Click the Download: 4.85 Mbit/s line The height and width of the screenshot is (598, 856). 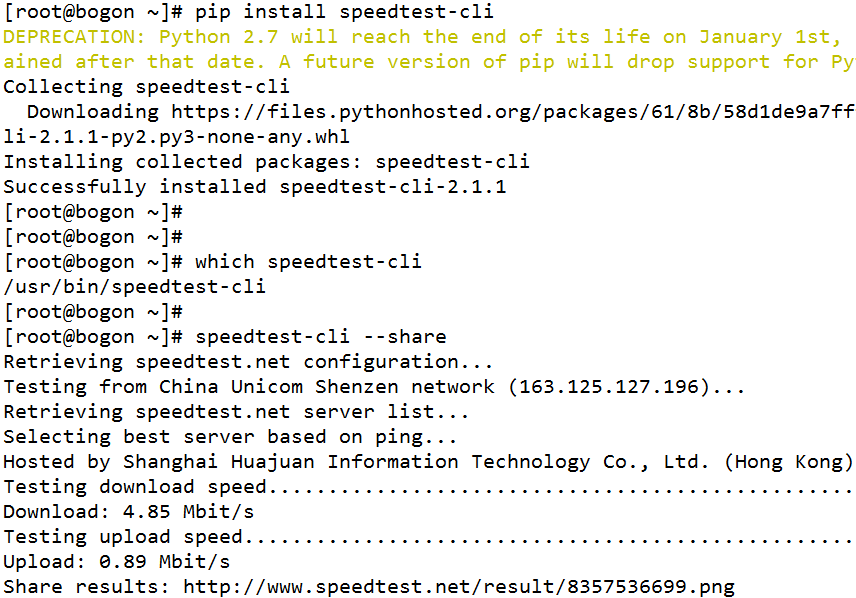pyautogui.click(x=129, y=512)
